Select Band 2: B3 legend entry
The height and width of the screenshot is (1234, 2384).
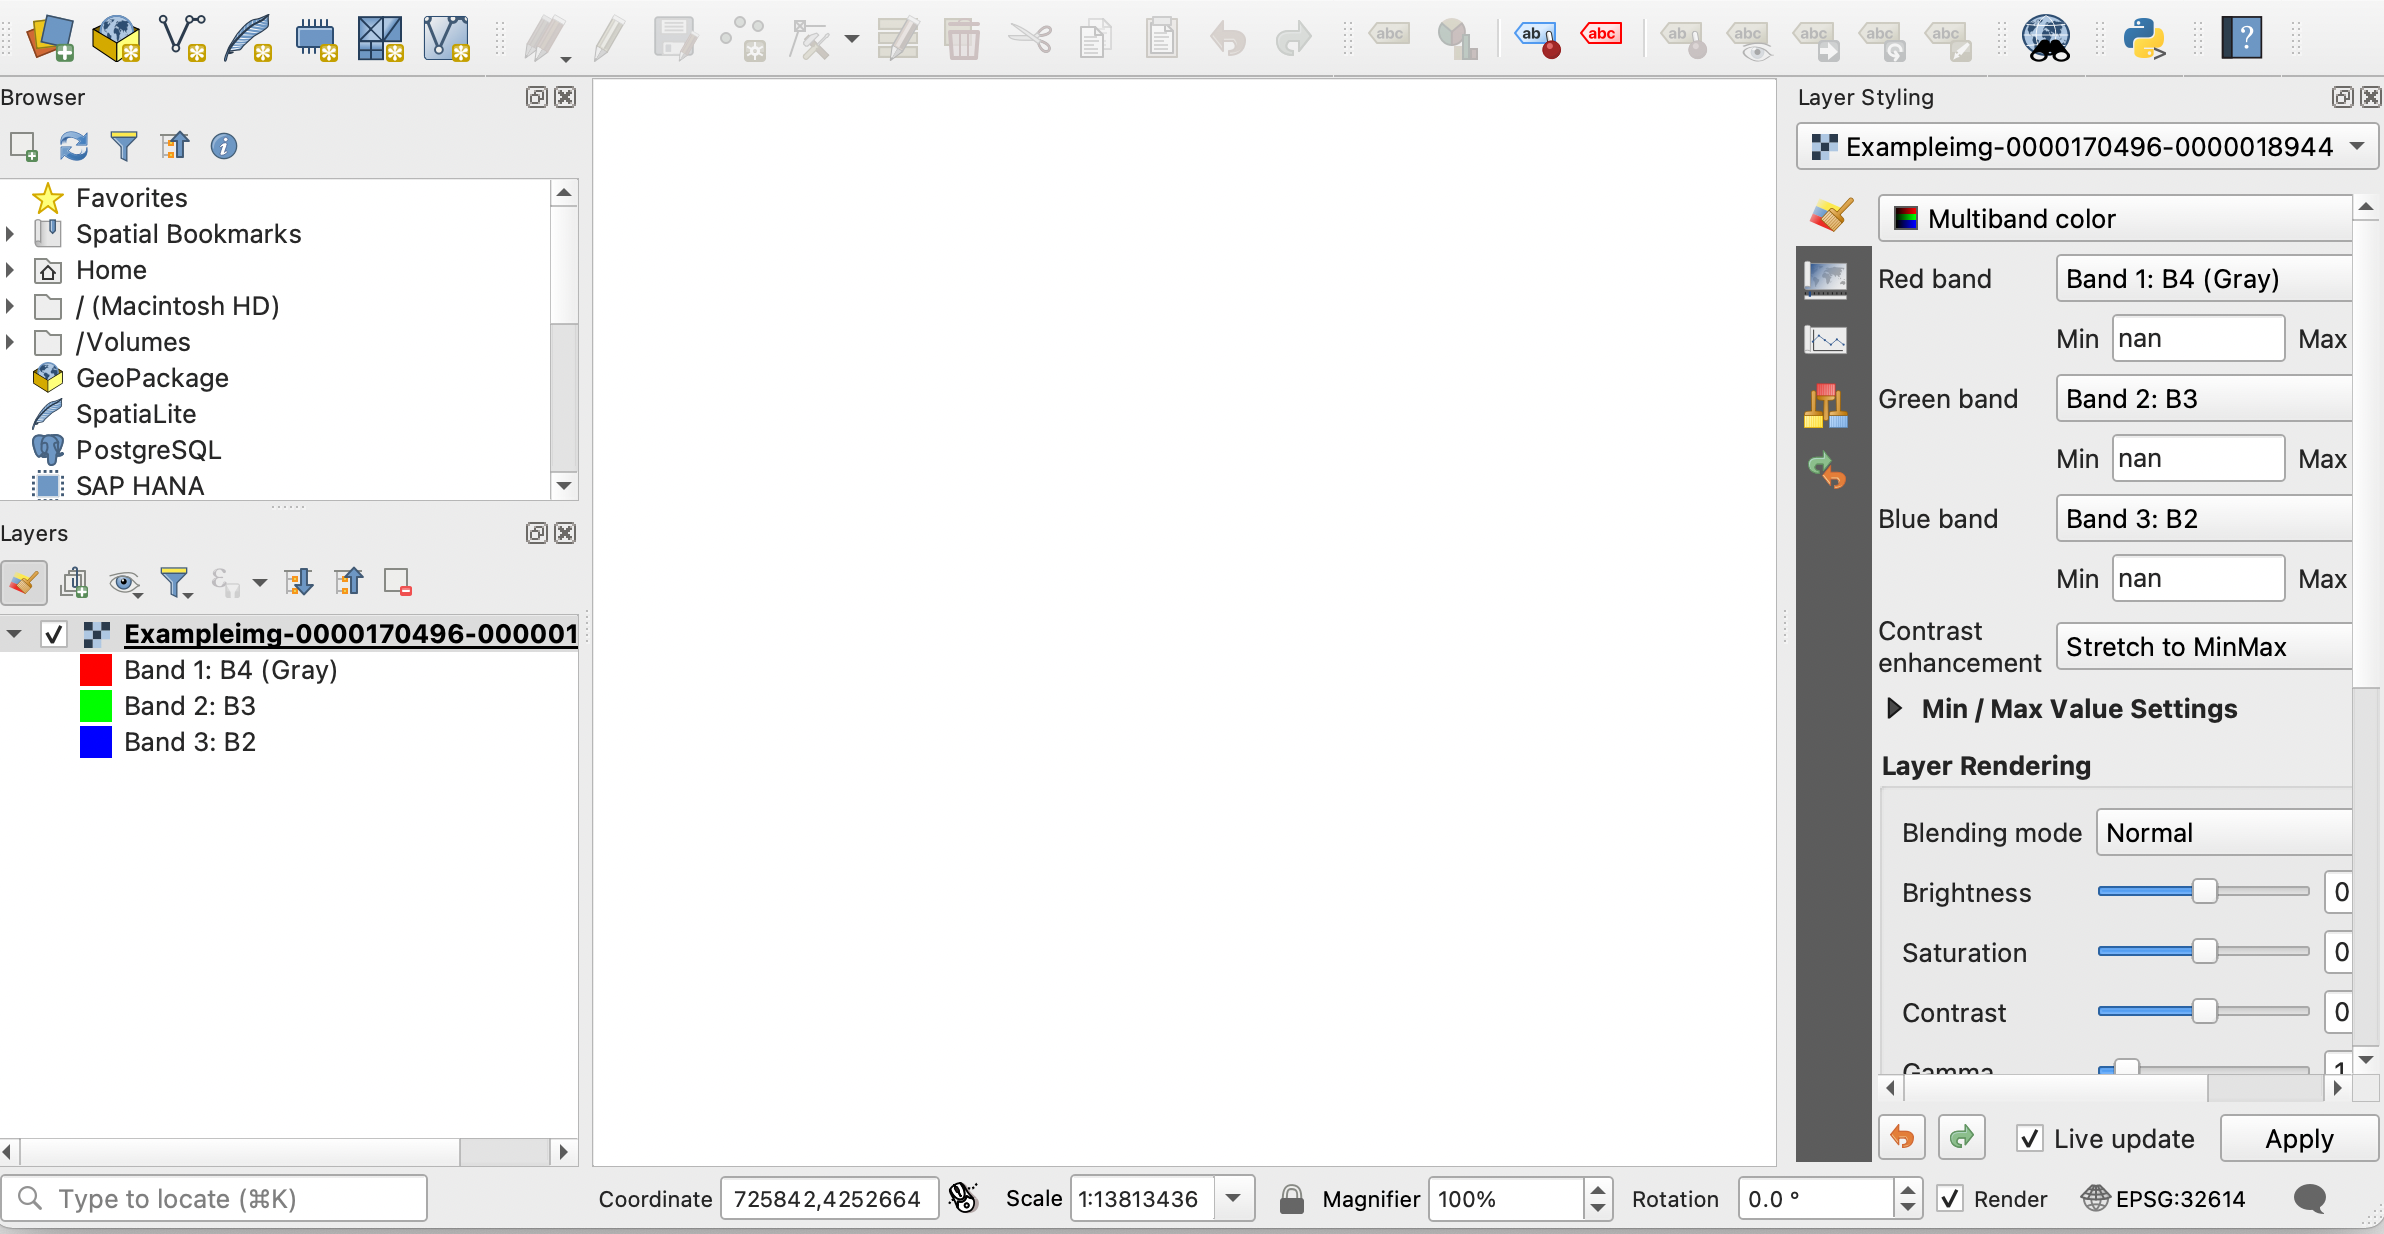(190, 706)
